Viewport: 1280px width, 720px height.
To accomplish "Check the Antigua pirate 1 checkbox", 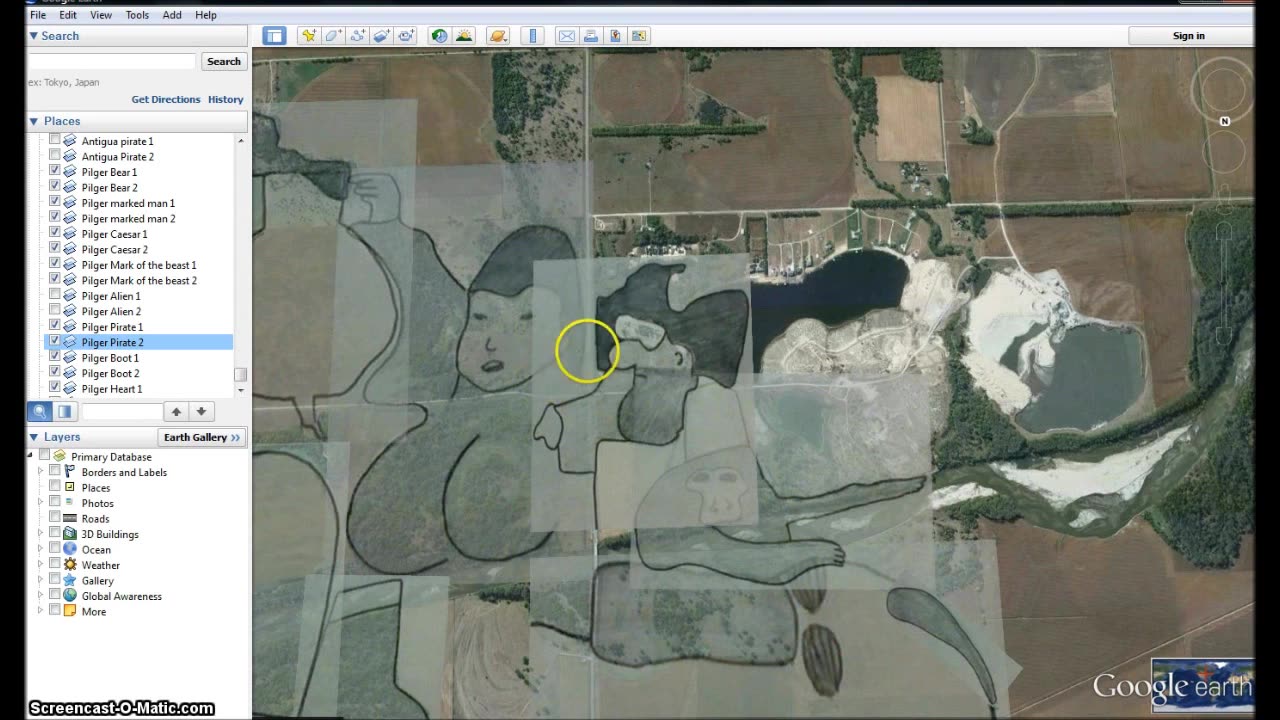I will pyautogui.click(x=55, y=141).
